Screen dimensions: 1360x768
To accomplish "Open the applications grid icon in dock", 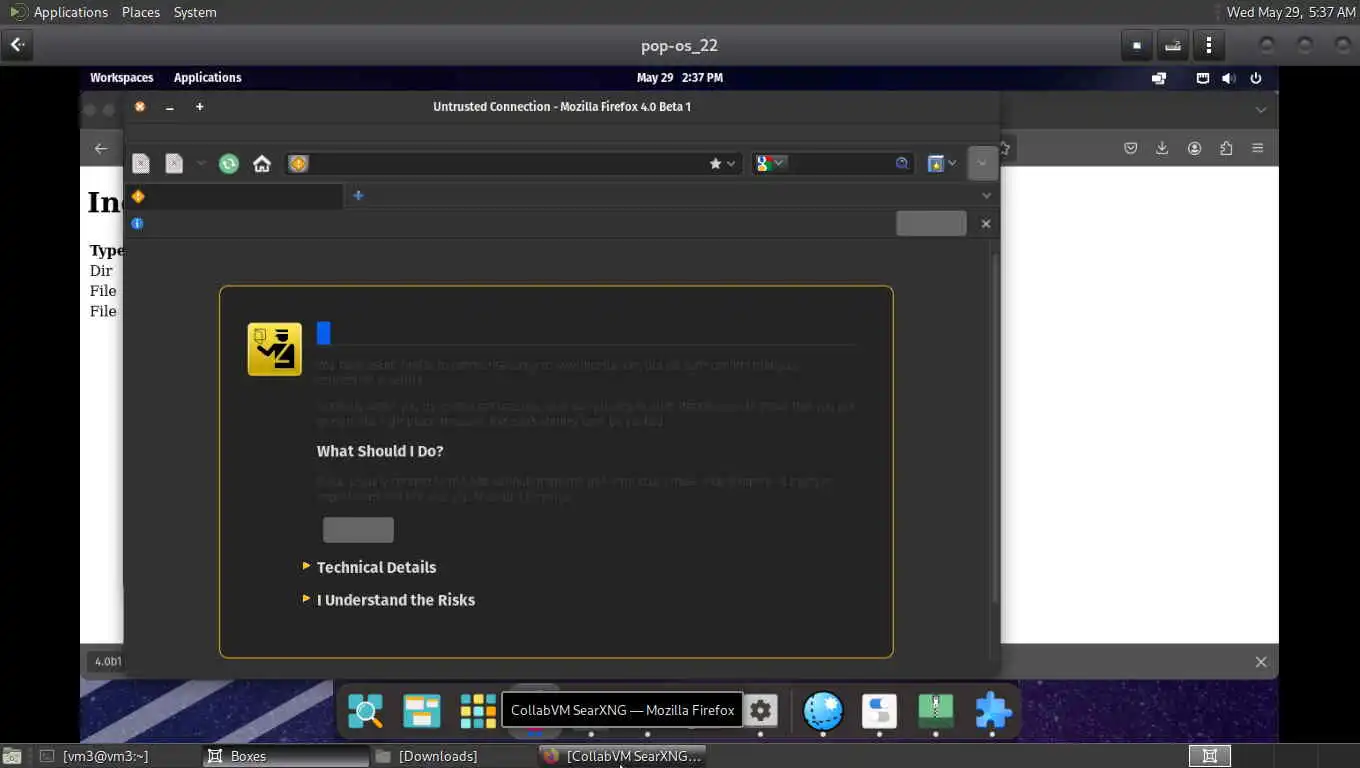I will (x=478, y=711).
